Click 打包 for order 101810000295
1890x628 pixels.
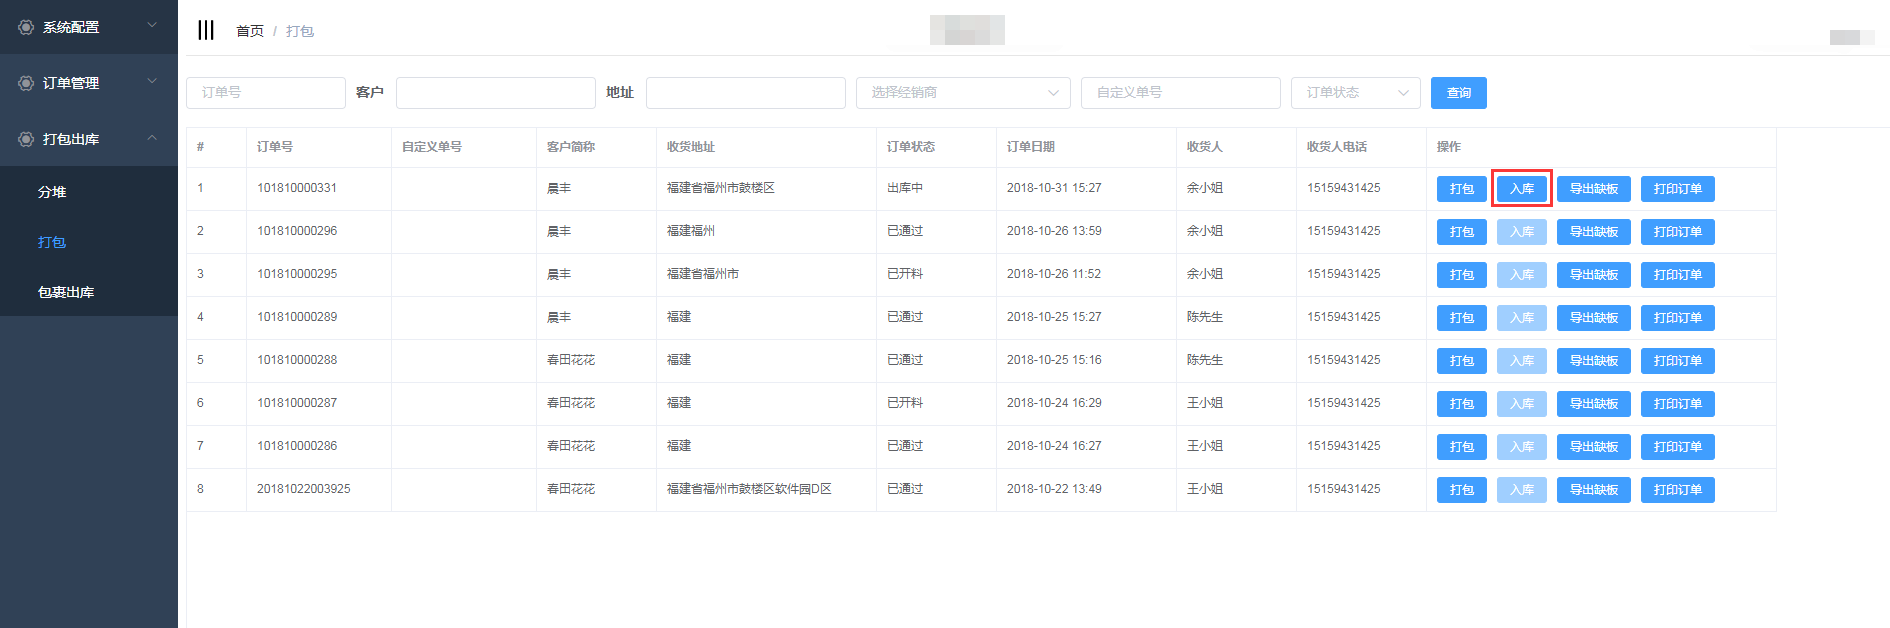click(x=1462, y=275)
